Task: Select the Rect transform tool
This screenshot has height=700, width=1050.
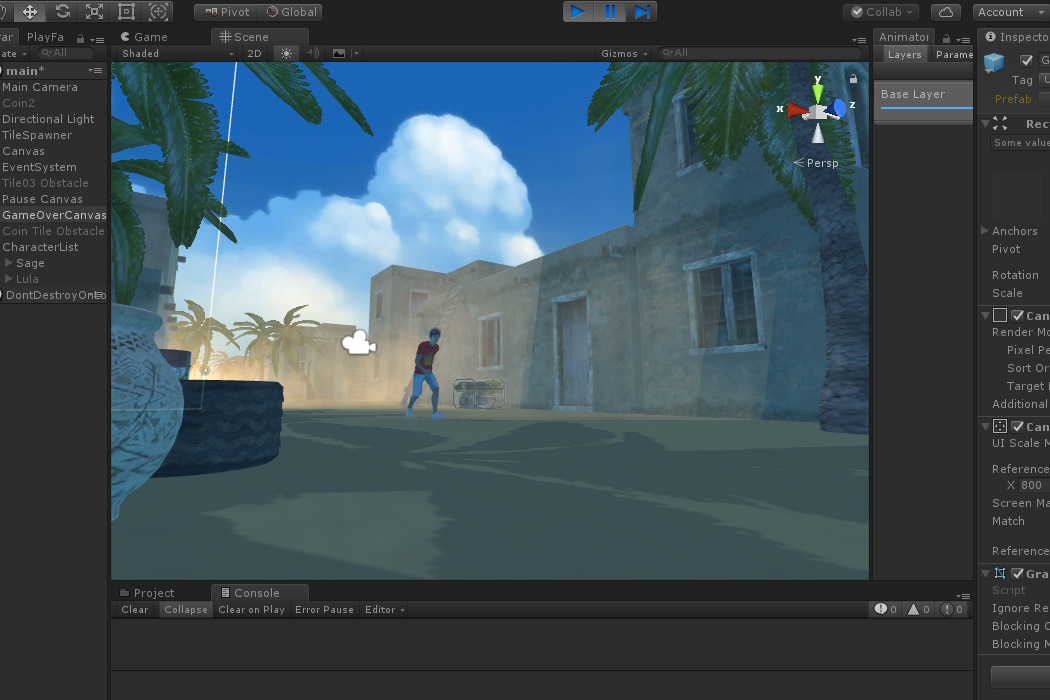Action: [x=126, y=12]
